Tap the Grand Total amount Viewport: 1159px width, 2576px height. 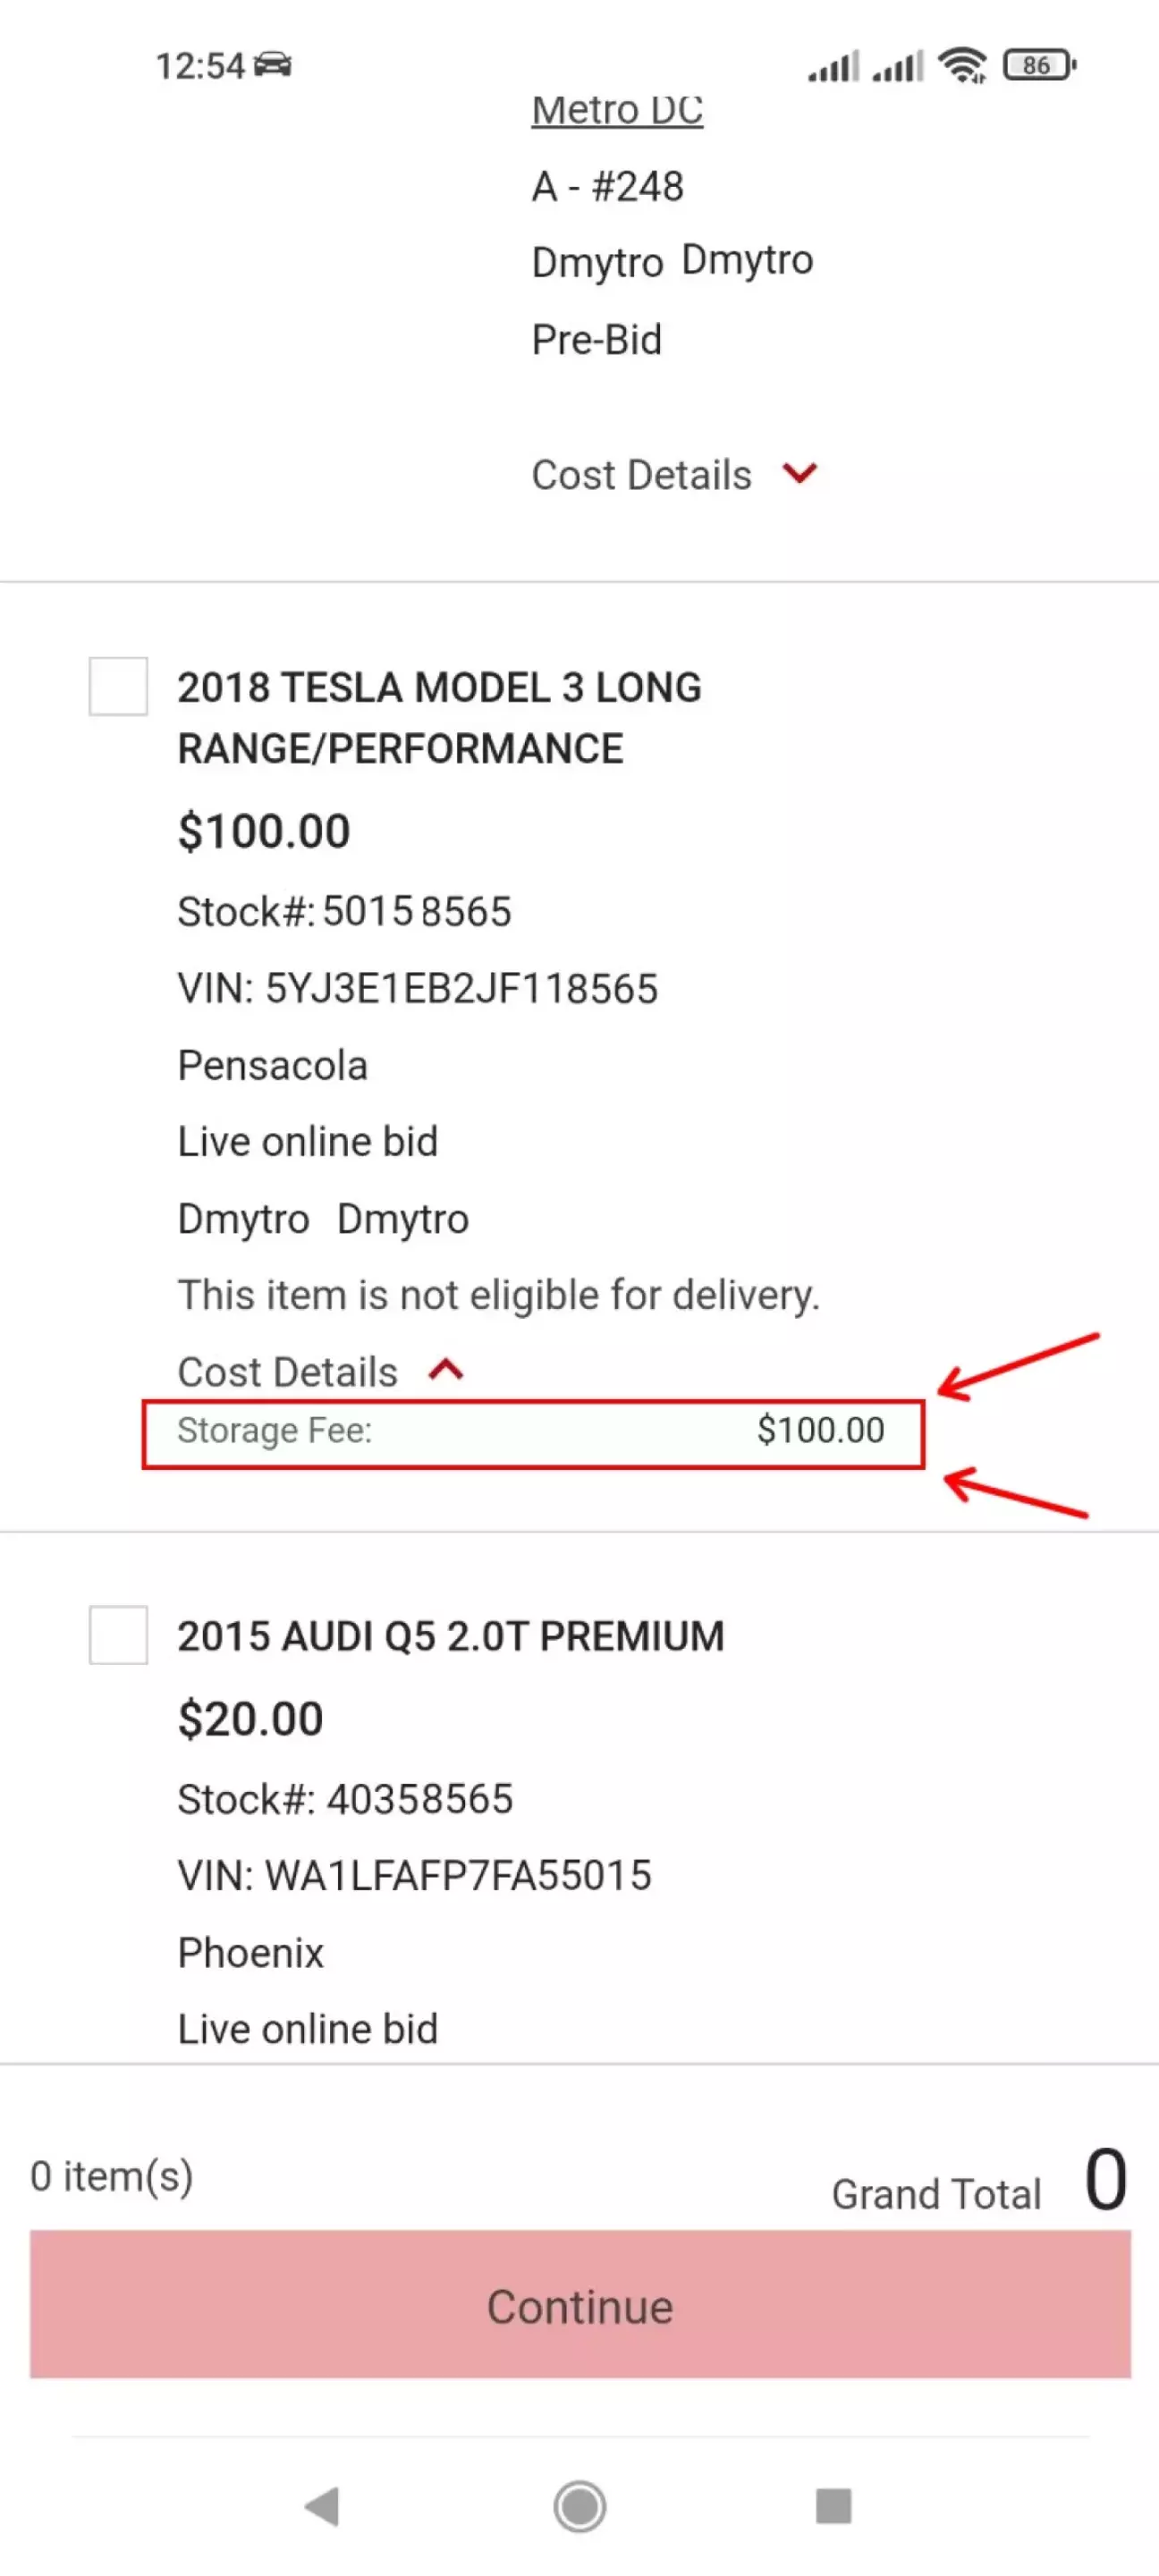[x=1105, y=2180]
